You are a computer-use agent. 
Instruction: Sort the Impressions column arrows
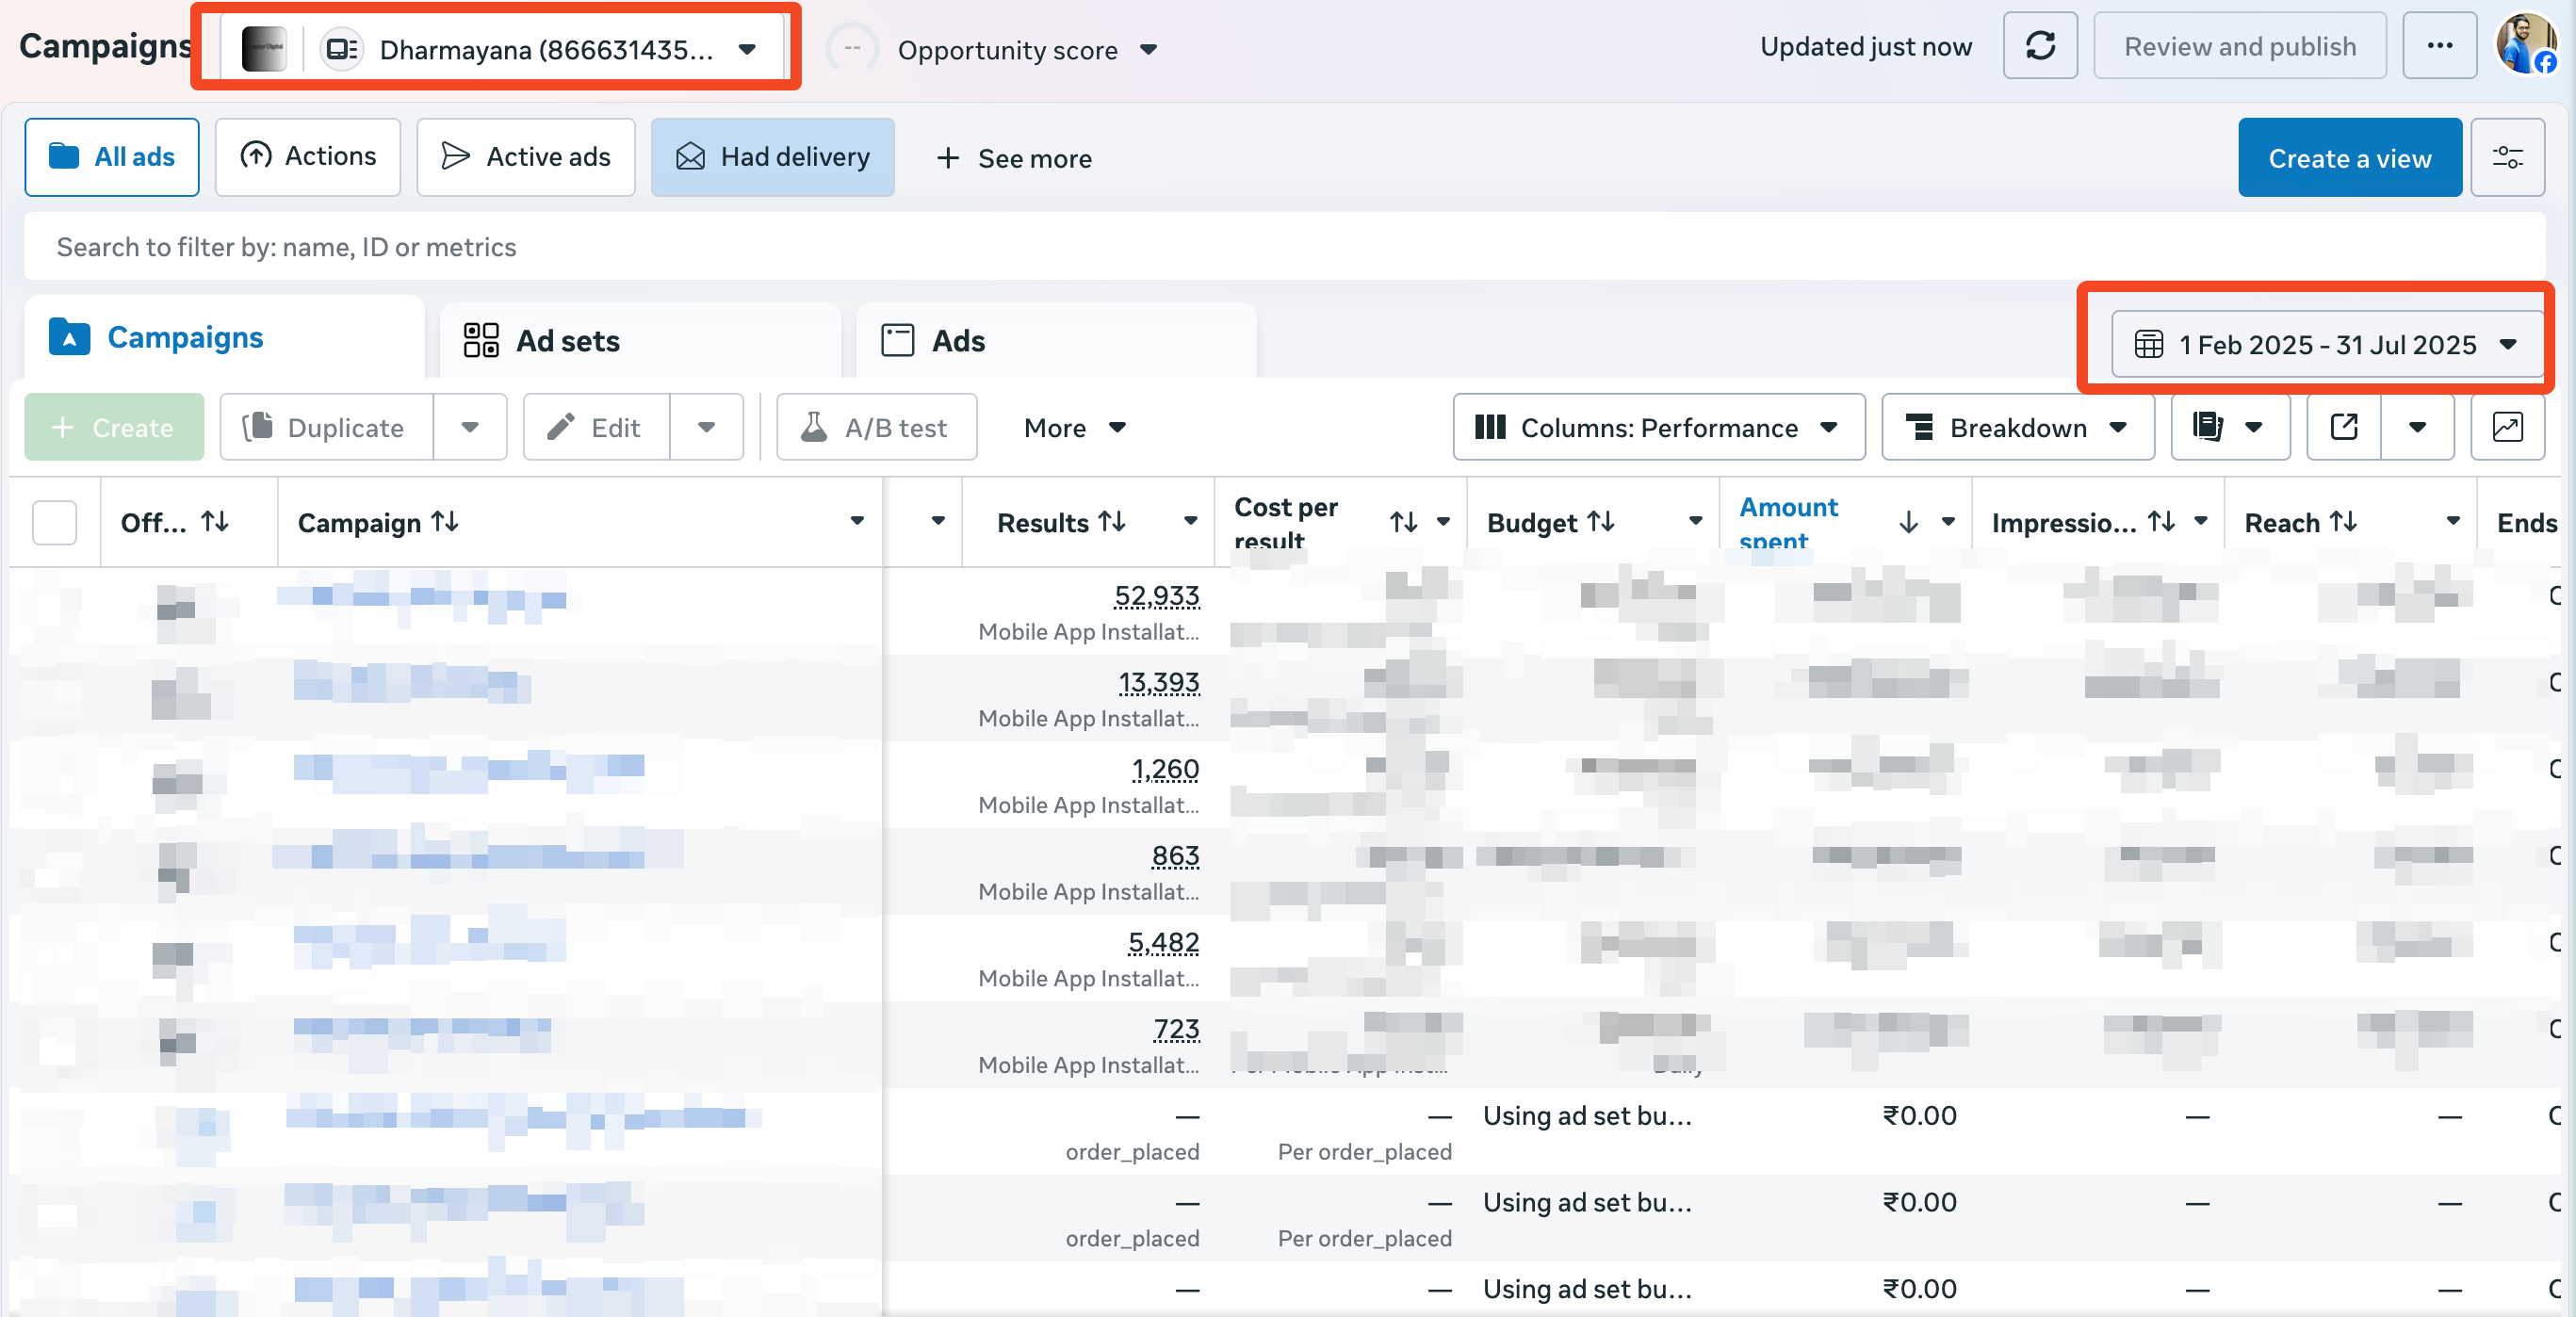[2161, 522]
